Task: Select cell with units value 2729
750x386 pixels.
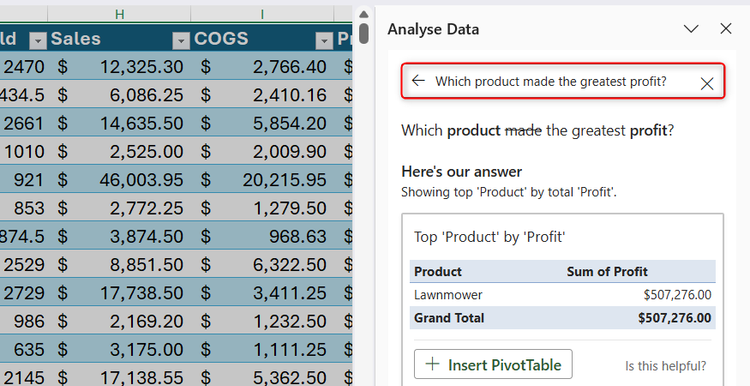Action: [x=23, y=292]
